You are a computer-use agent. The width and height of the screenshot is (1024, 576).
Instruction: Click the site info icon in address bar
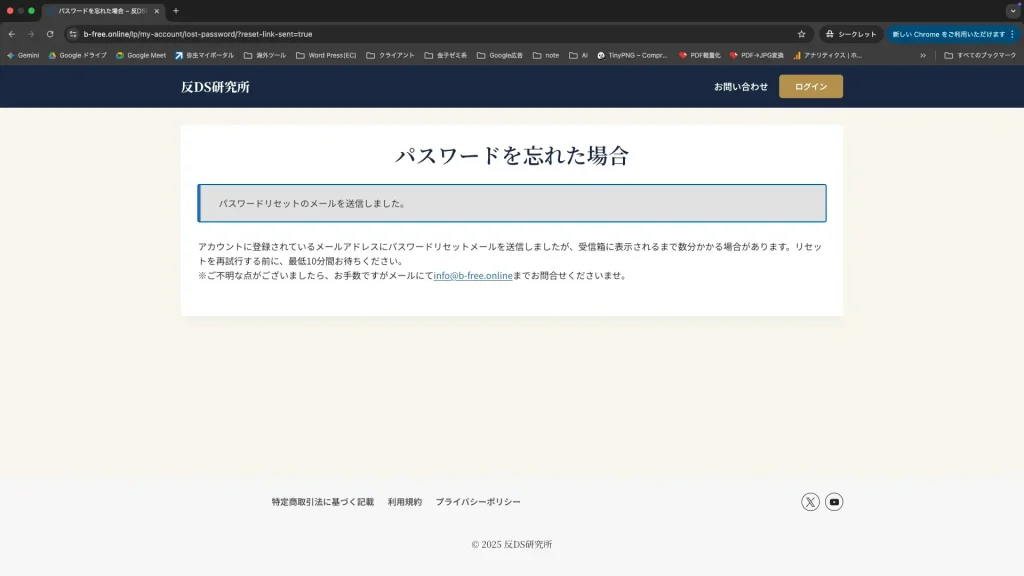(73, 34)
